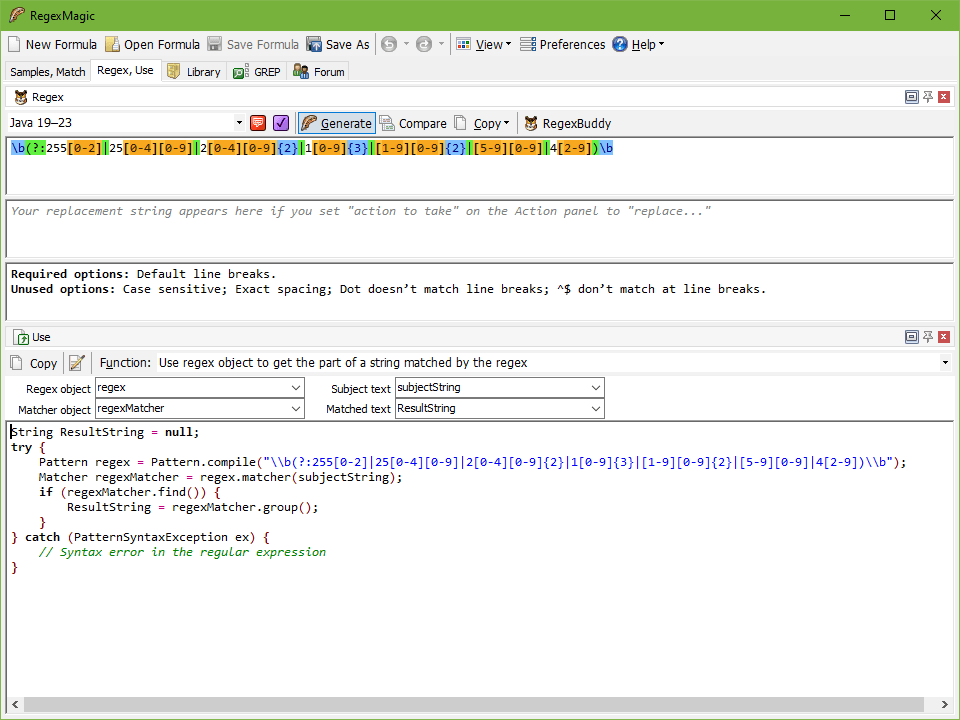Toggle the regex tooltip display option
This screenshot has width=960, height=720.
click(258, 122)
